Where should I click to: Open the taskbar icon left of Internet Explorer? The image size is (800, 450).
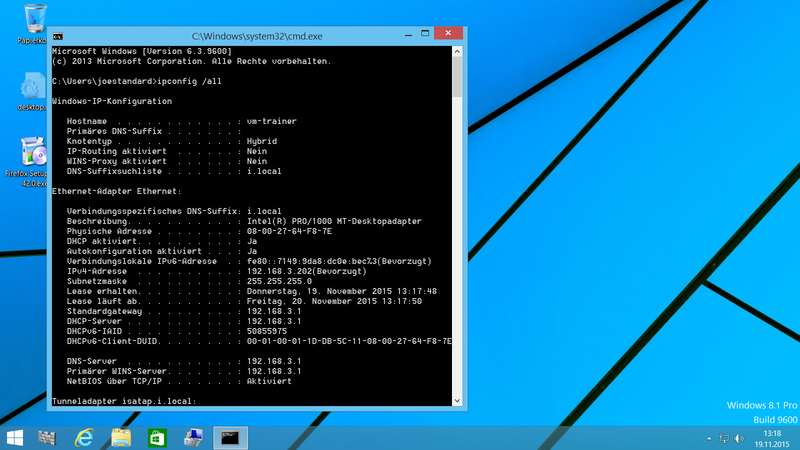pos(47,437)
